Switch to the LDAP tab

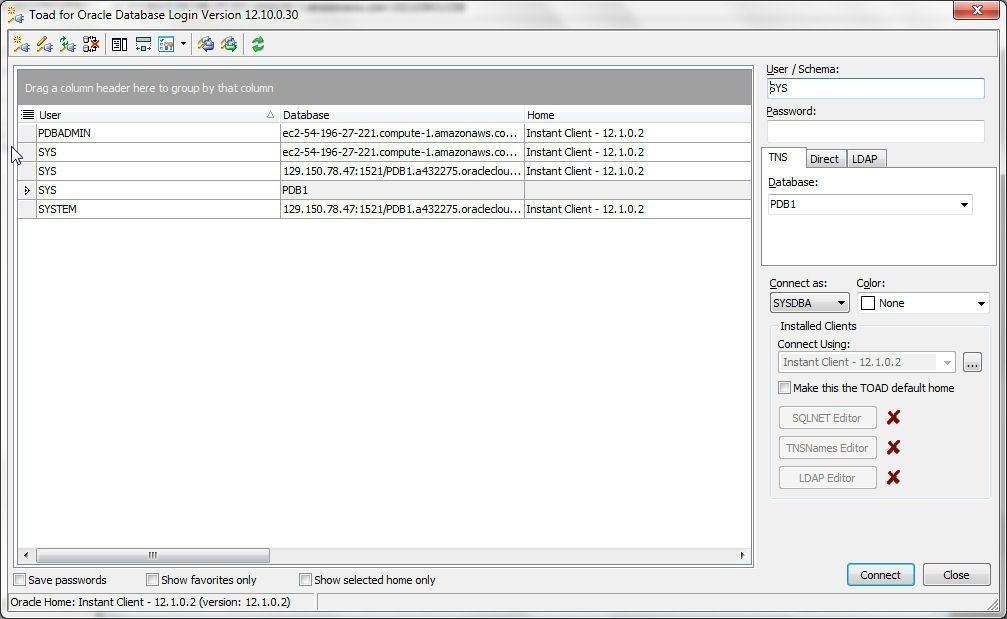click(x=864, y=159)
